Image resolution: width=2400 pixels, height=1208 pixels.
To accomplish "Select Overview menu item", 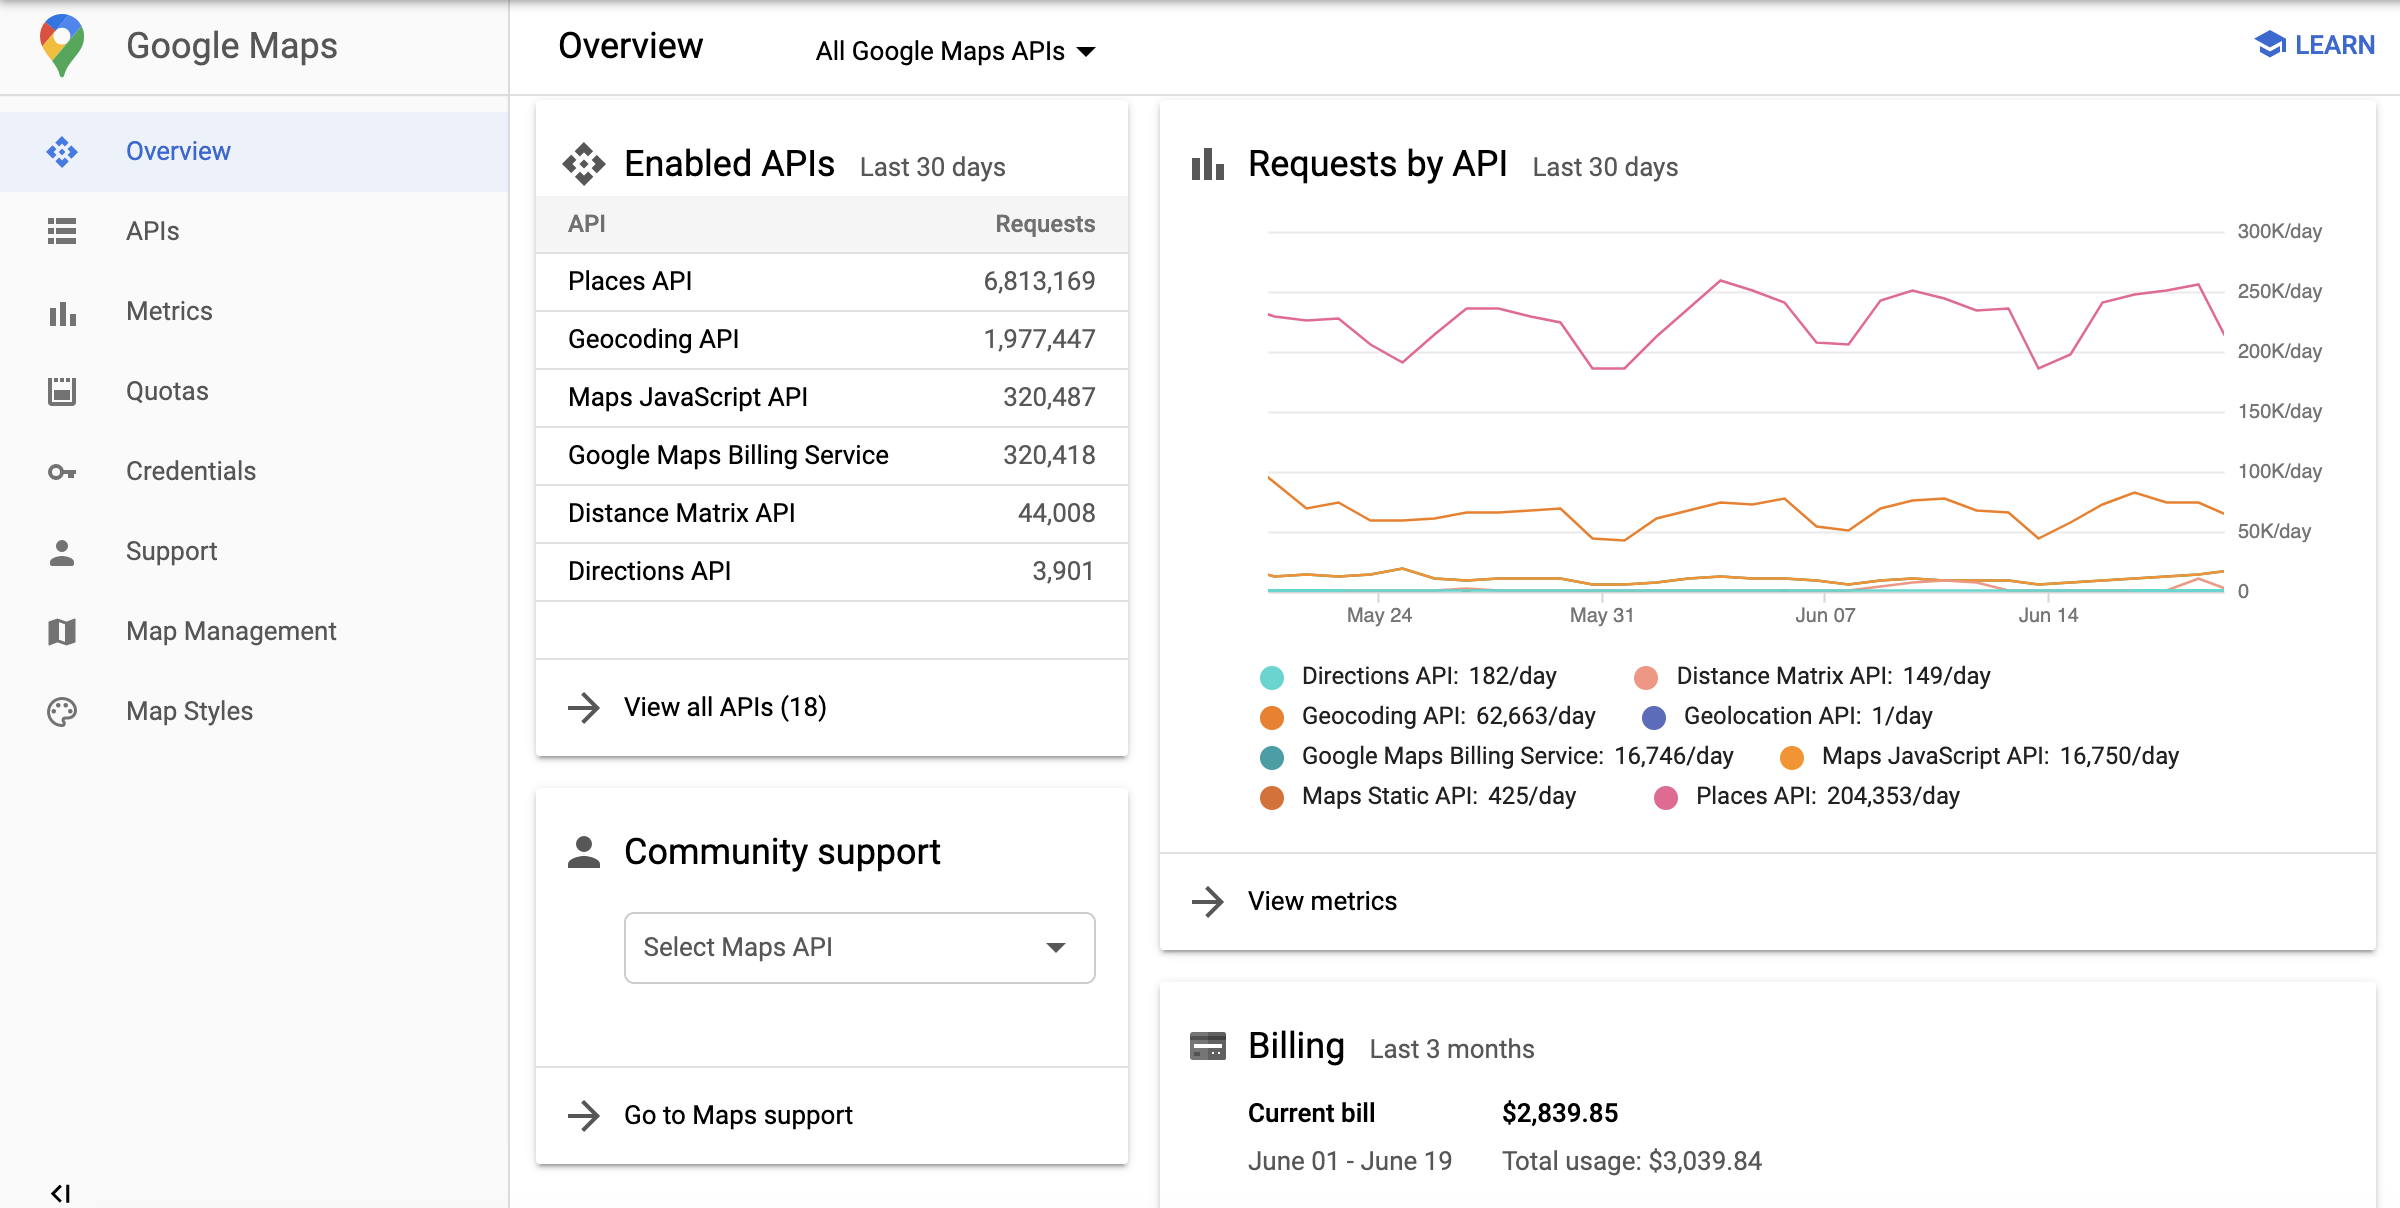I will point(179,149).
